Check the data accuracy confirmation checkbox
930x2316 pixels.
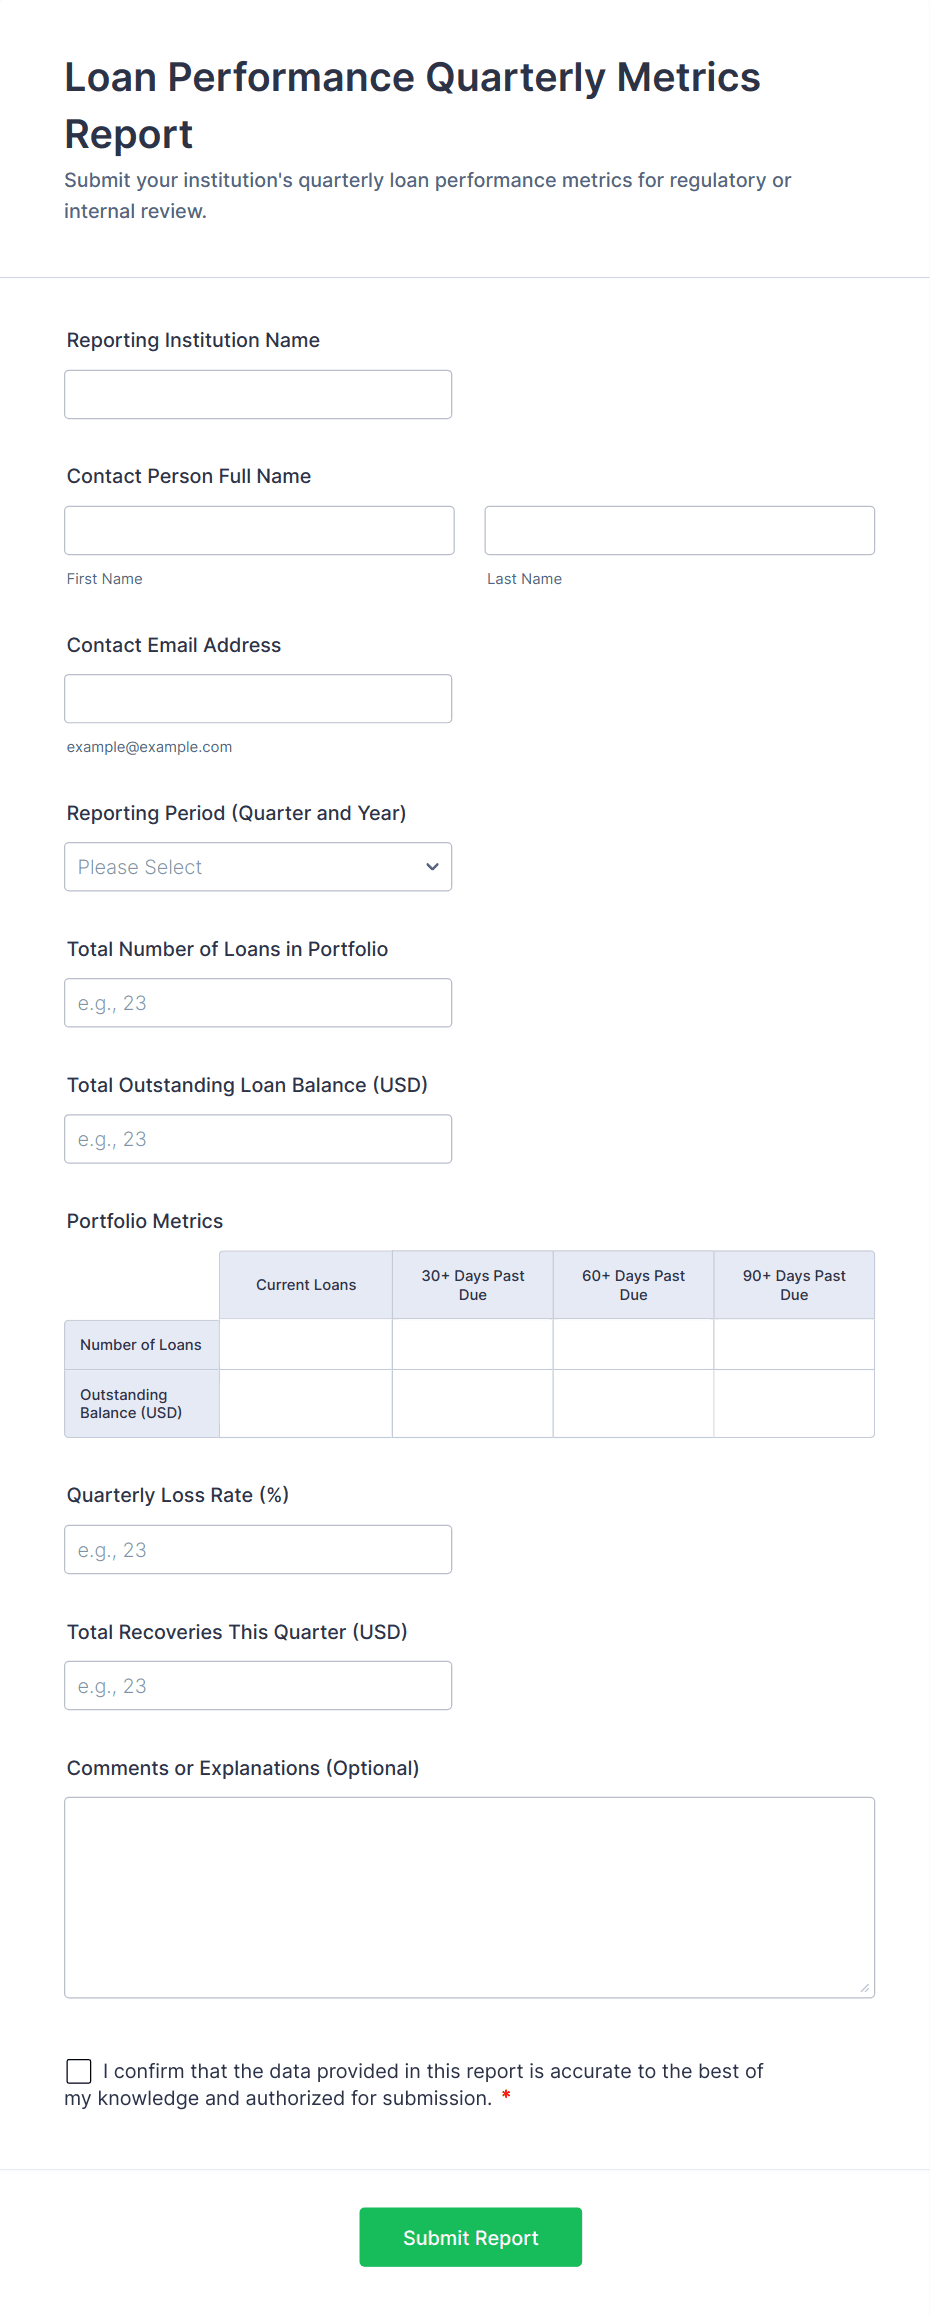coord(79,2071)
